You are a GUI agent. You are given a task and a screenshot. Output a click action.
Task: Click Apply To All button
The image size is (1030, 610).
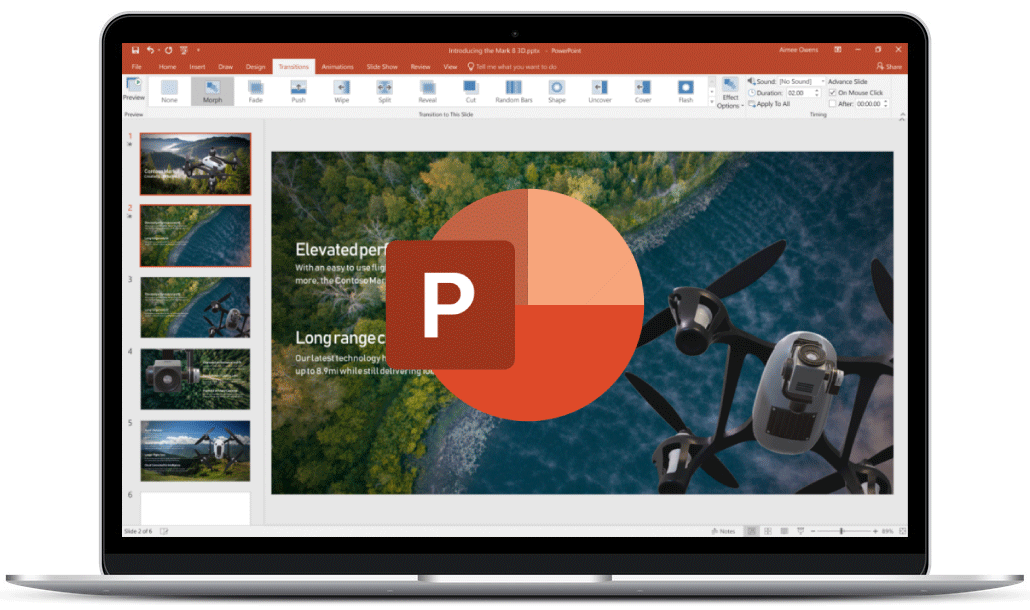769,104
